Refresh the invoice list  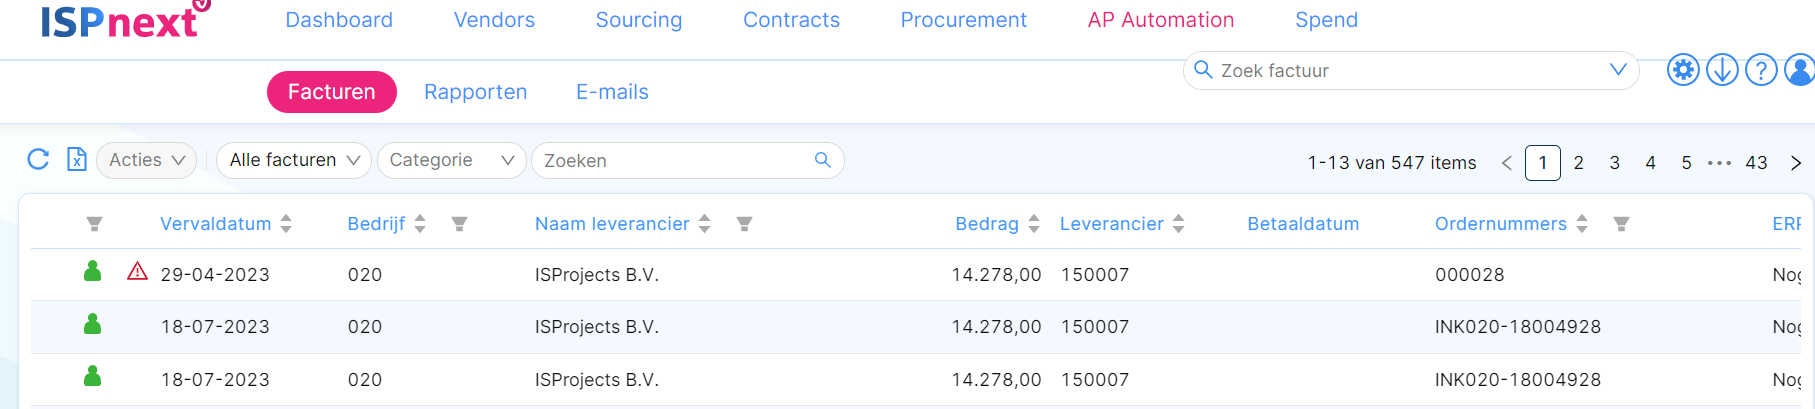pos(38,159)
